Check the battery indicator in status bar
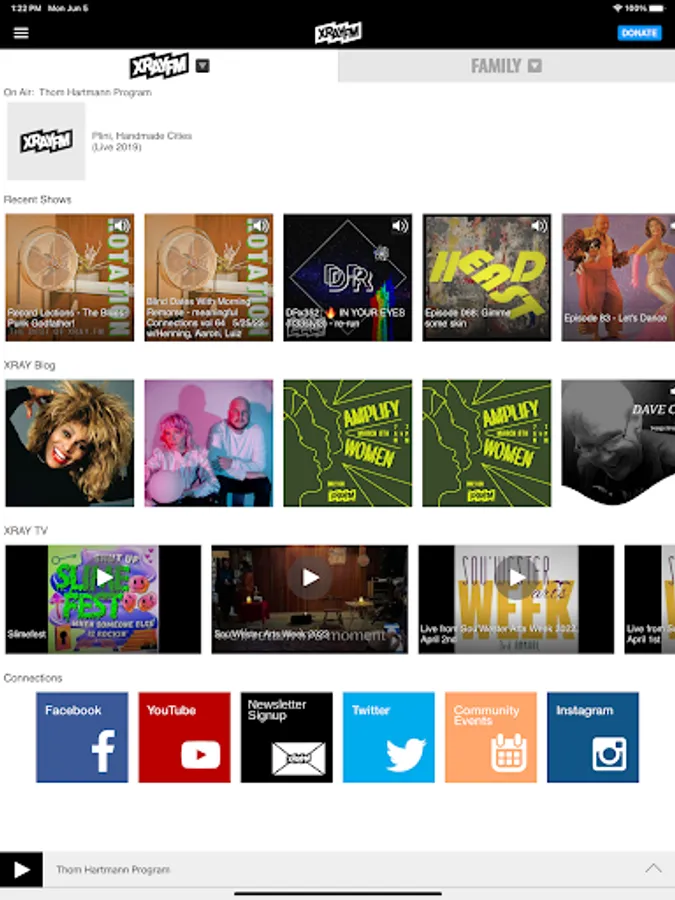Viewport: 675px width, 900px height. click(658, 8)
